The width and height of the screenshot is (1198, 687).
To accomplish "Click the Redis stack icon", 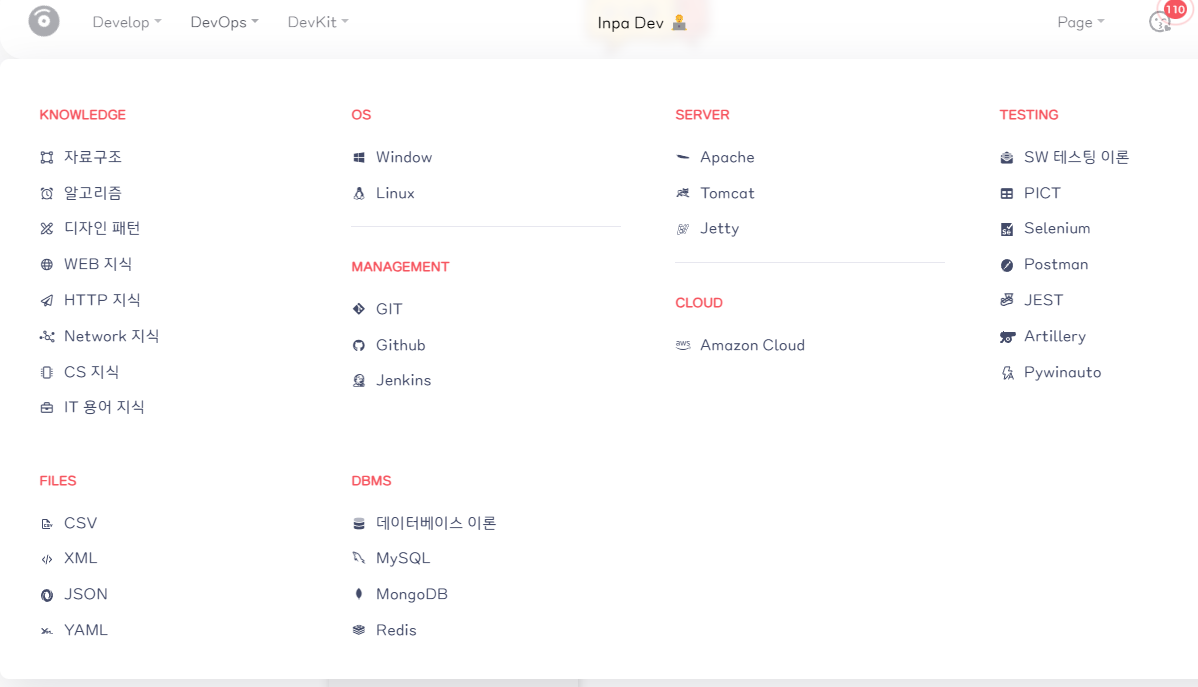I will point(359,630).
